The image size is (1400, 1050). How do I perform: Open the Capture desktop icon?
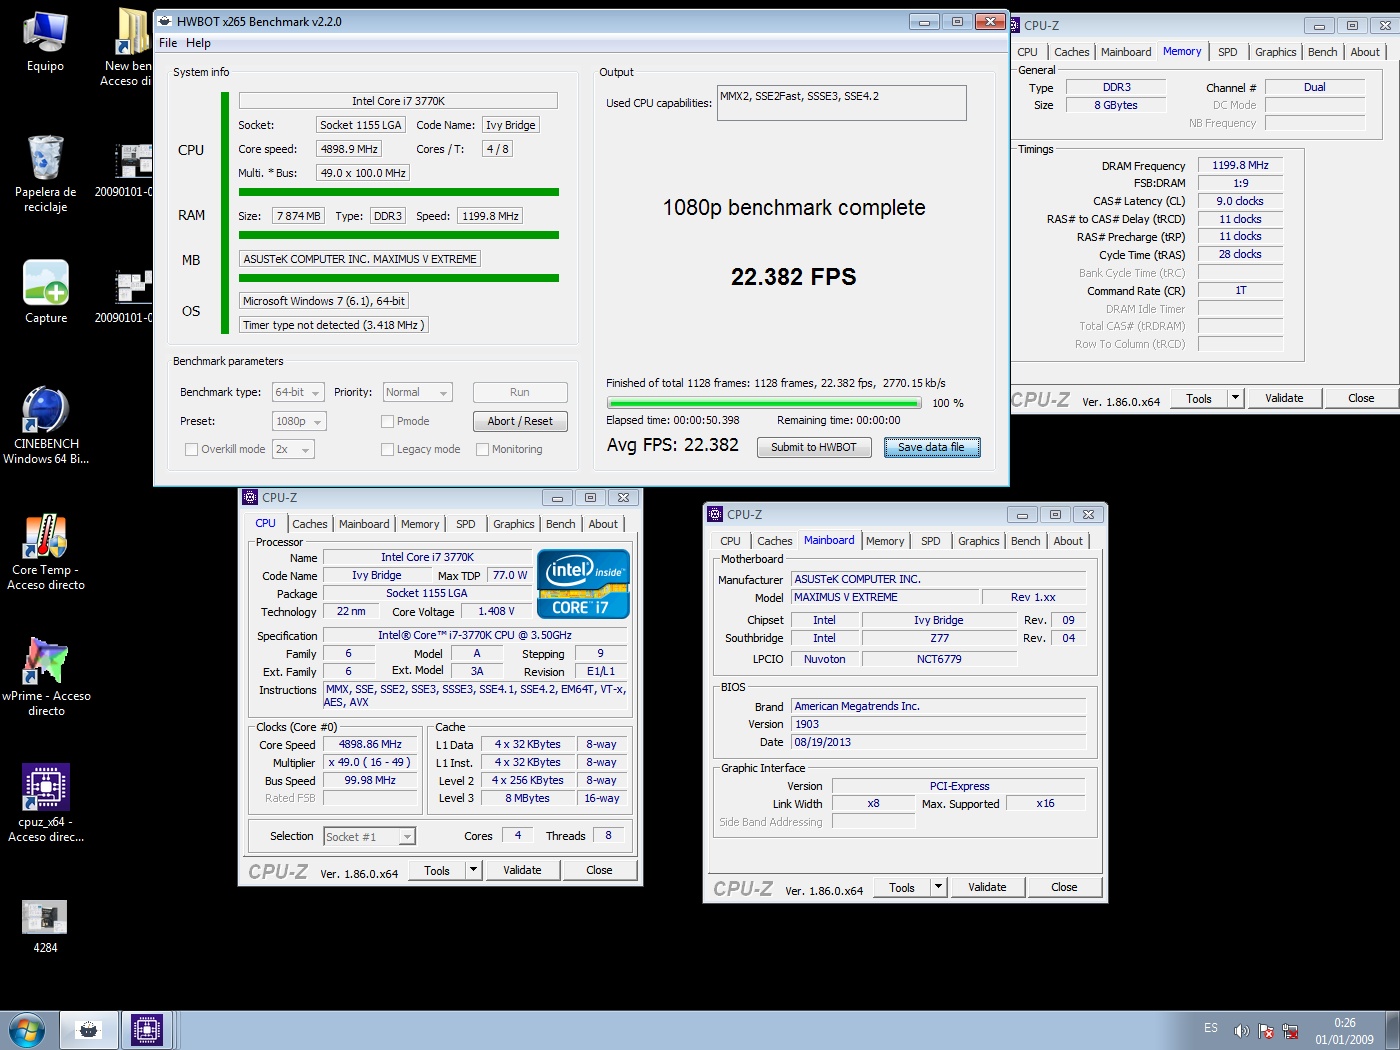[46, 292]
